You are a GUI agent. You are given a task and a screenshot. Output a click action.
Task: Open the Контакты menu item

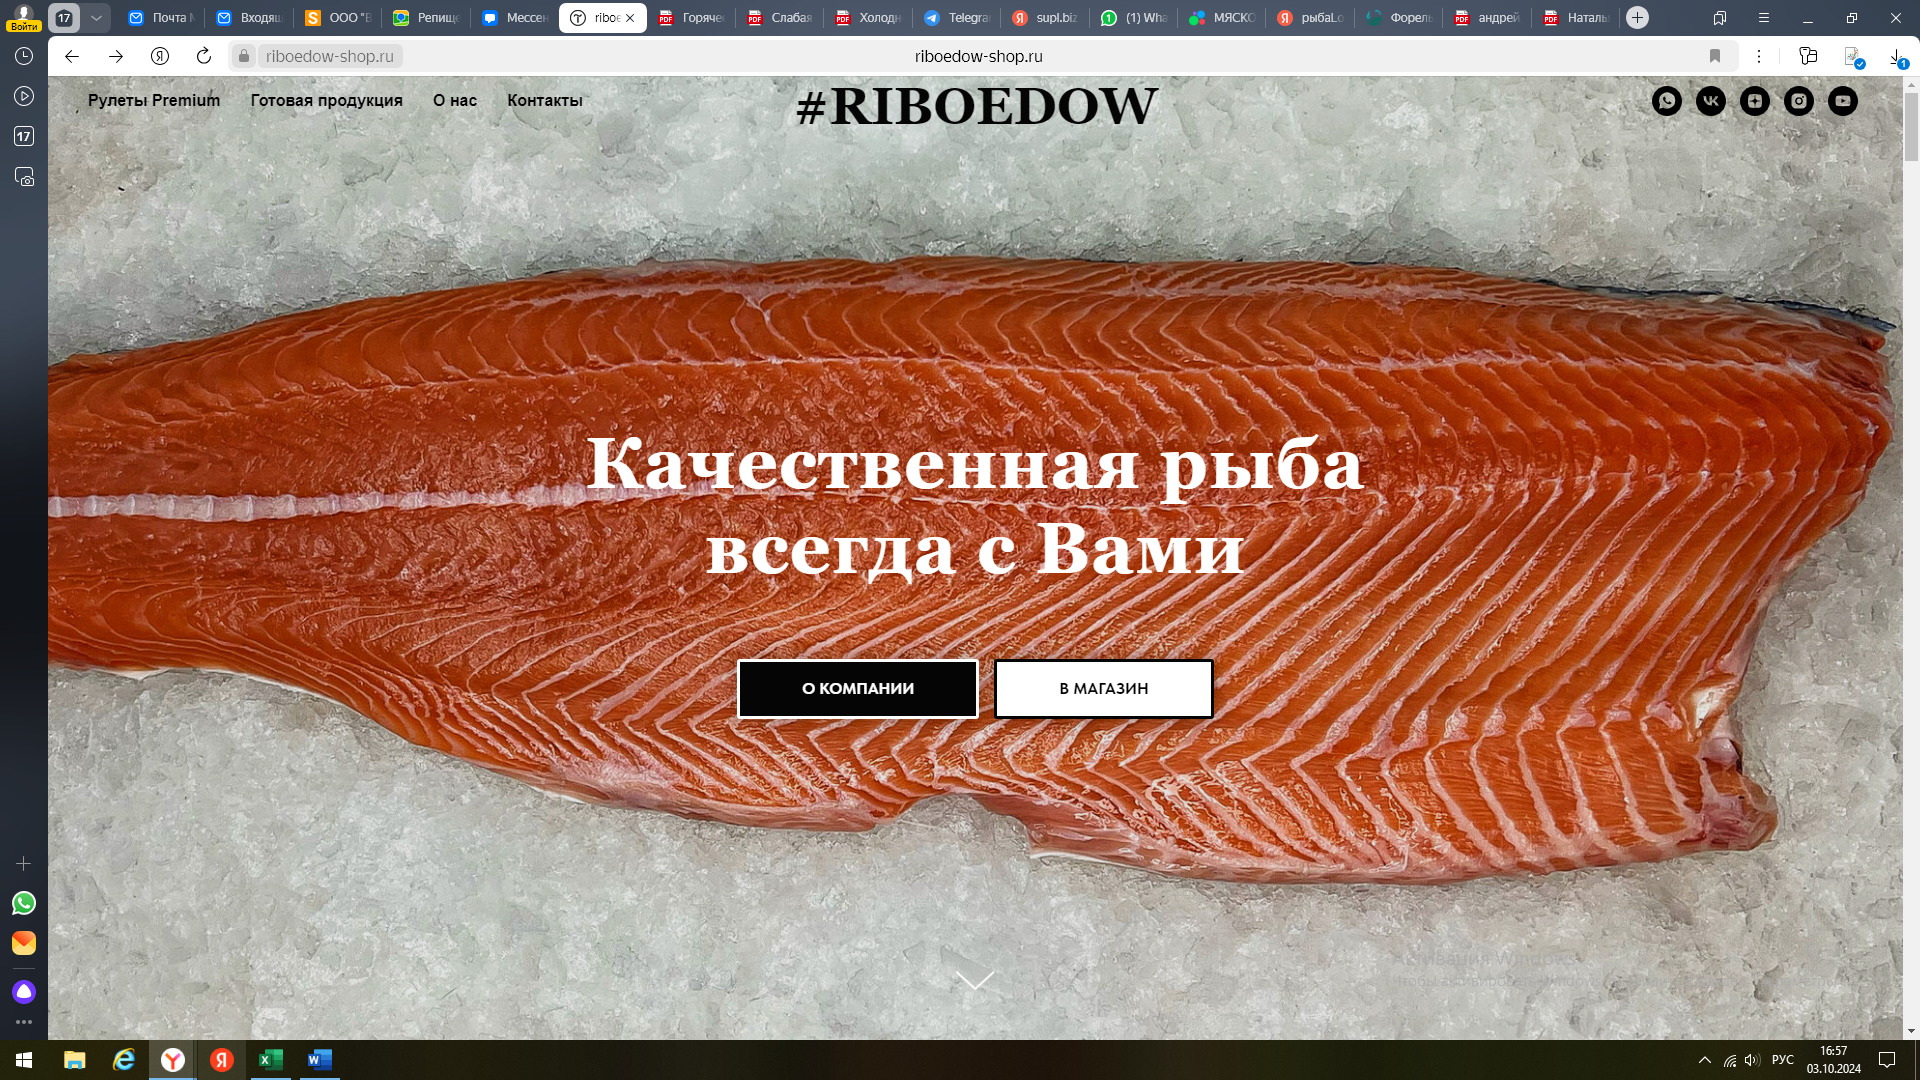pos(545,100)
